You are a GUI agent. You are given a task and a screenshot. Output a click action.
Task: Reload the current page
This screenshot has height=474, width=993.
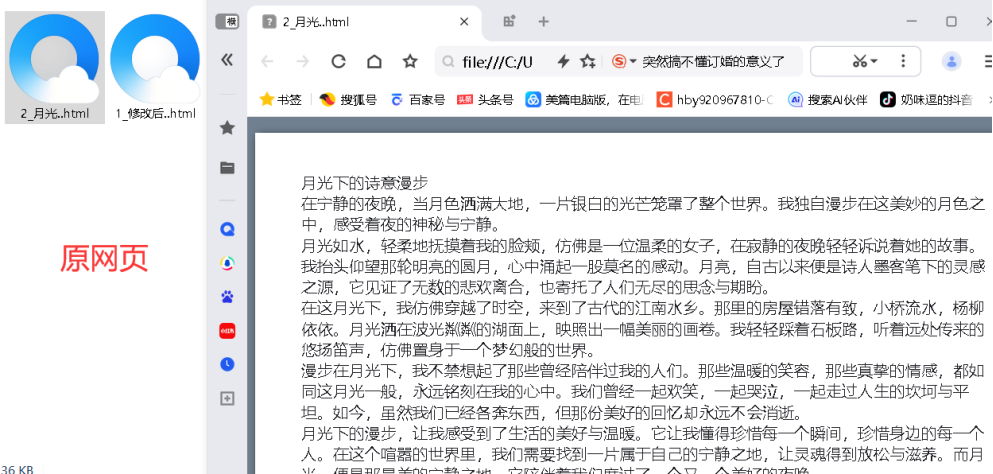[x=338, y=62]
